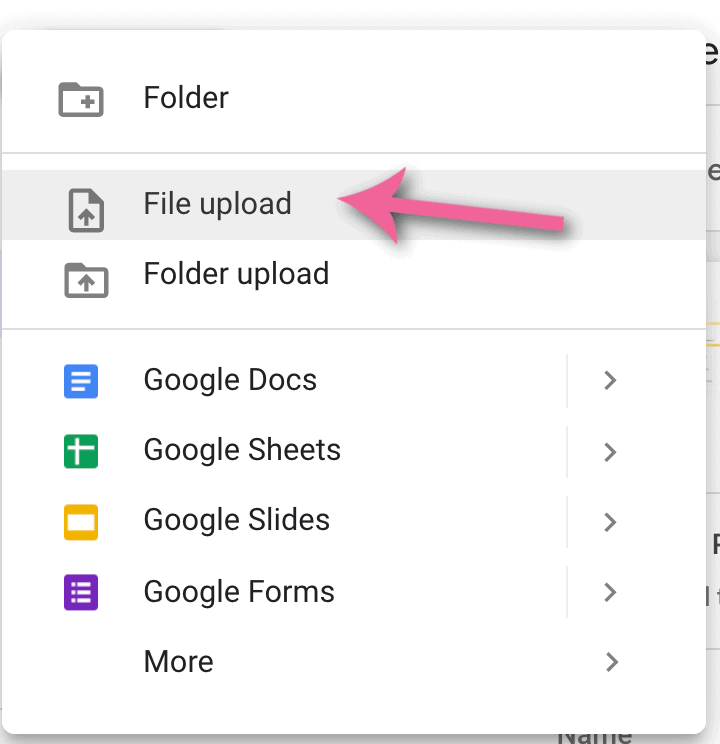
Task: Click the new Folder icon with plus sign
Action: pos(81,99)
